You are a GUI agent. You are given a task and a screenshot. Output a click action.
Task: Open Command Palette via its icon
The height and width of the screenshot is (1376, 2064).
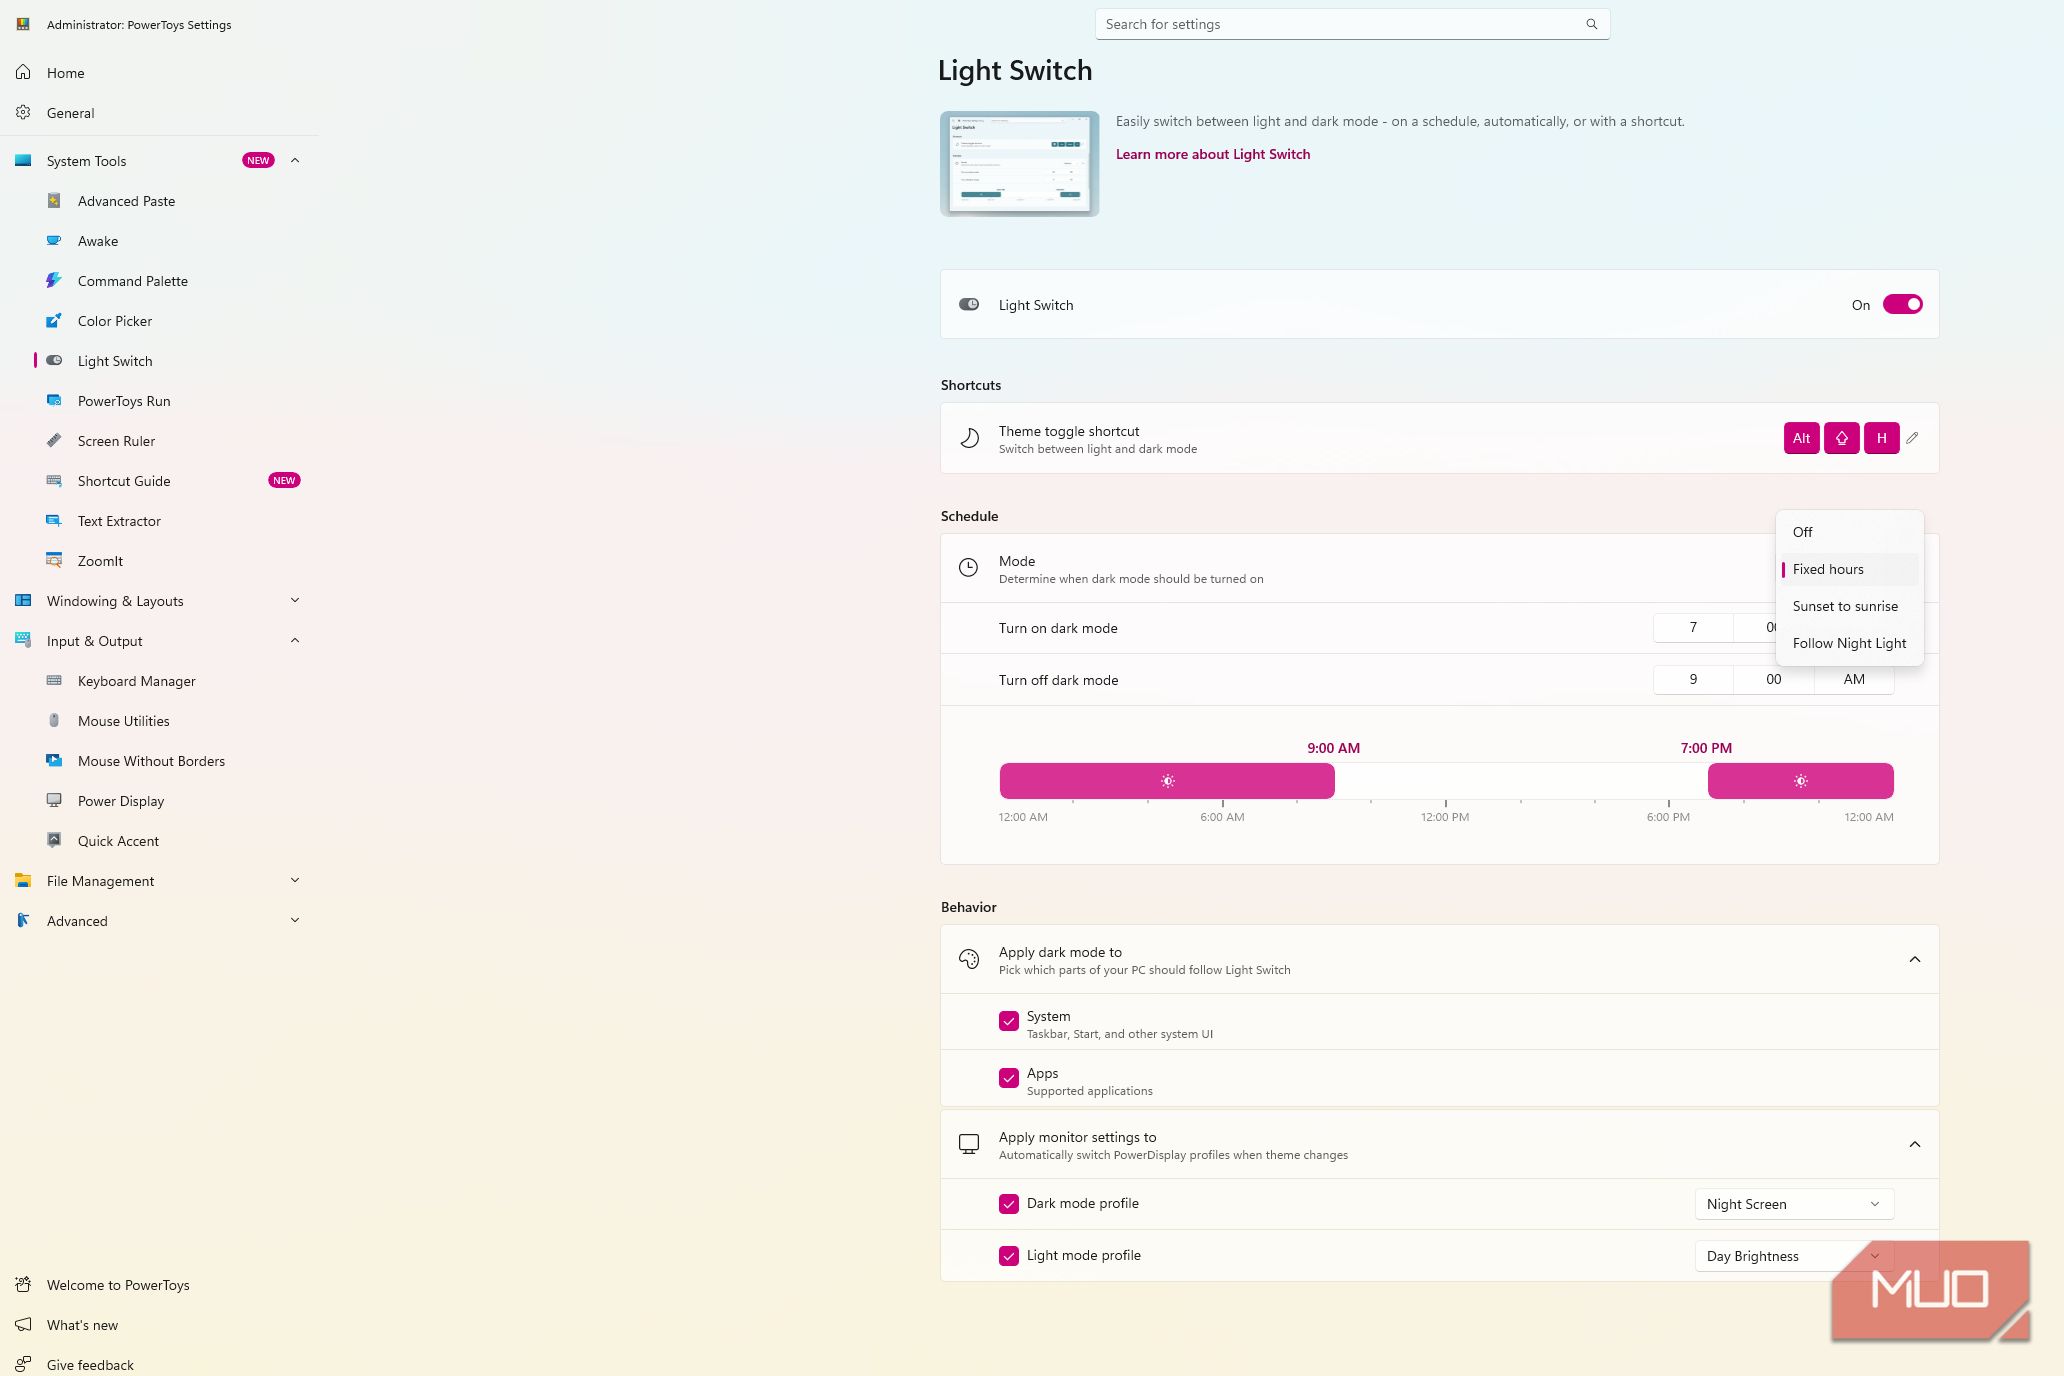click(54, 281)
